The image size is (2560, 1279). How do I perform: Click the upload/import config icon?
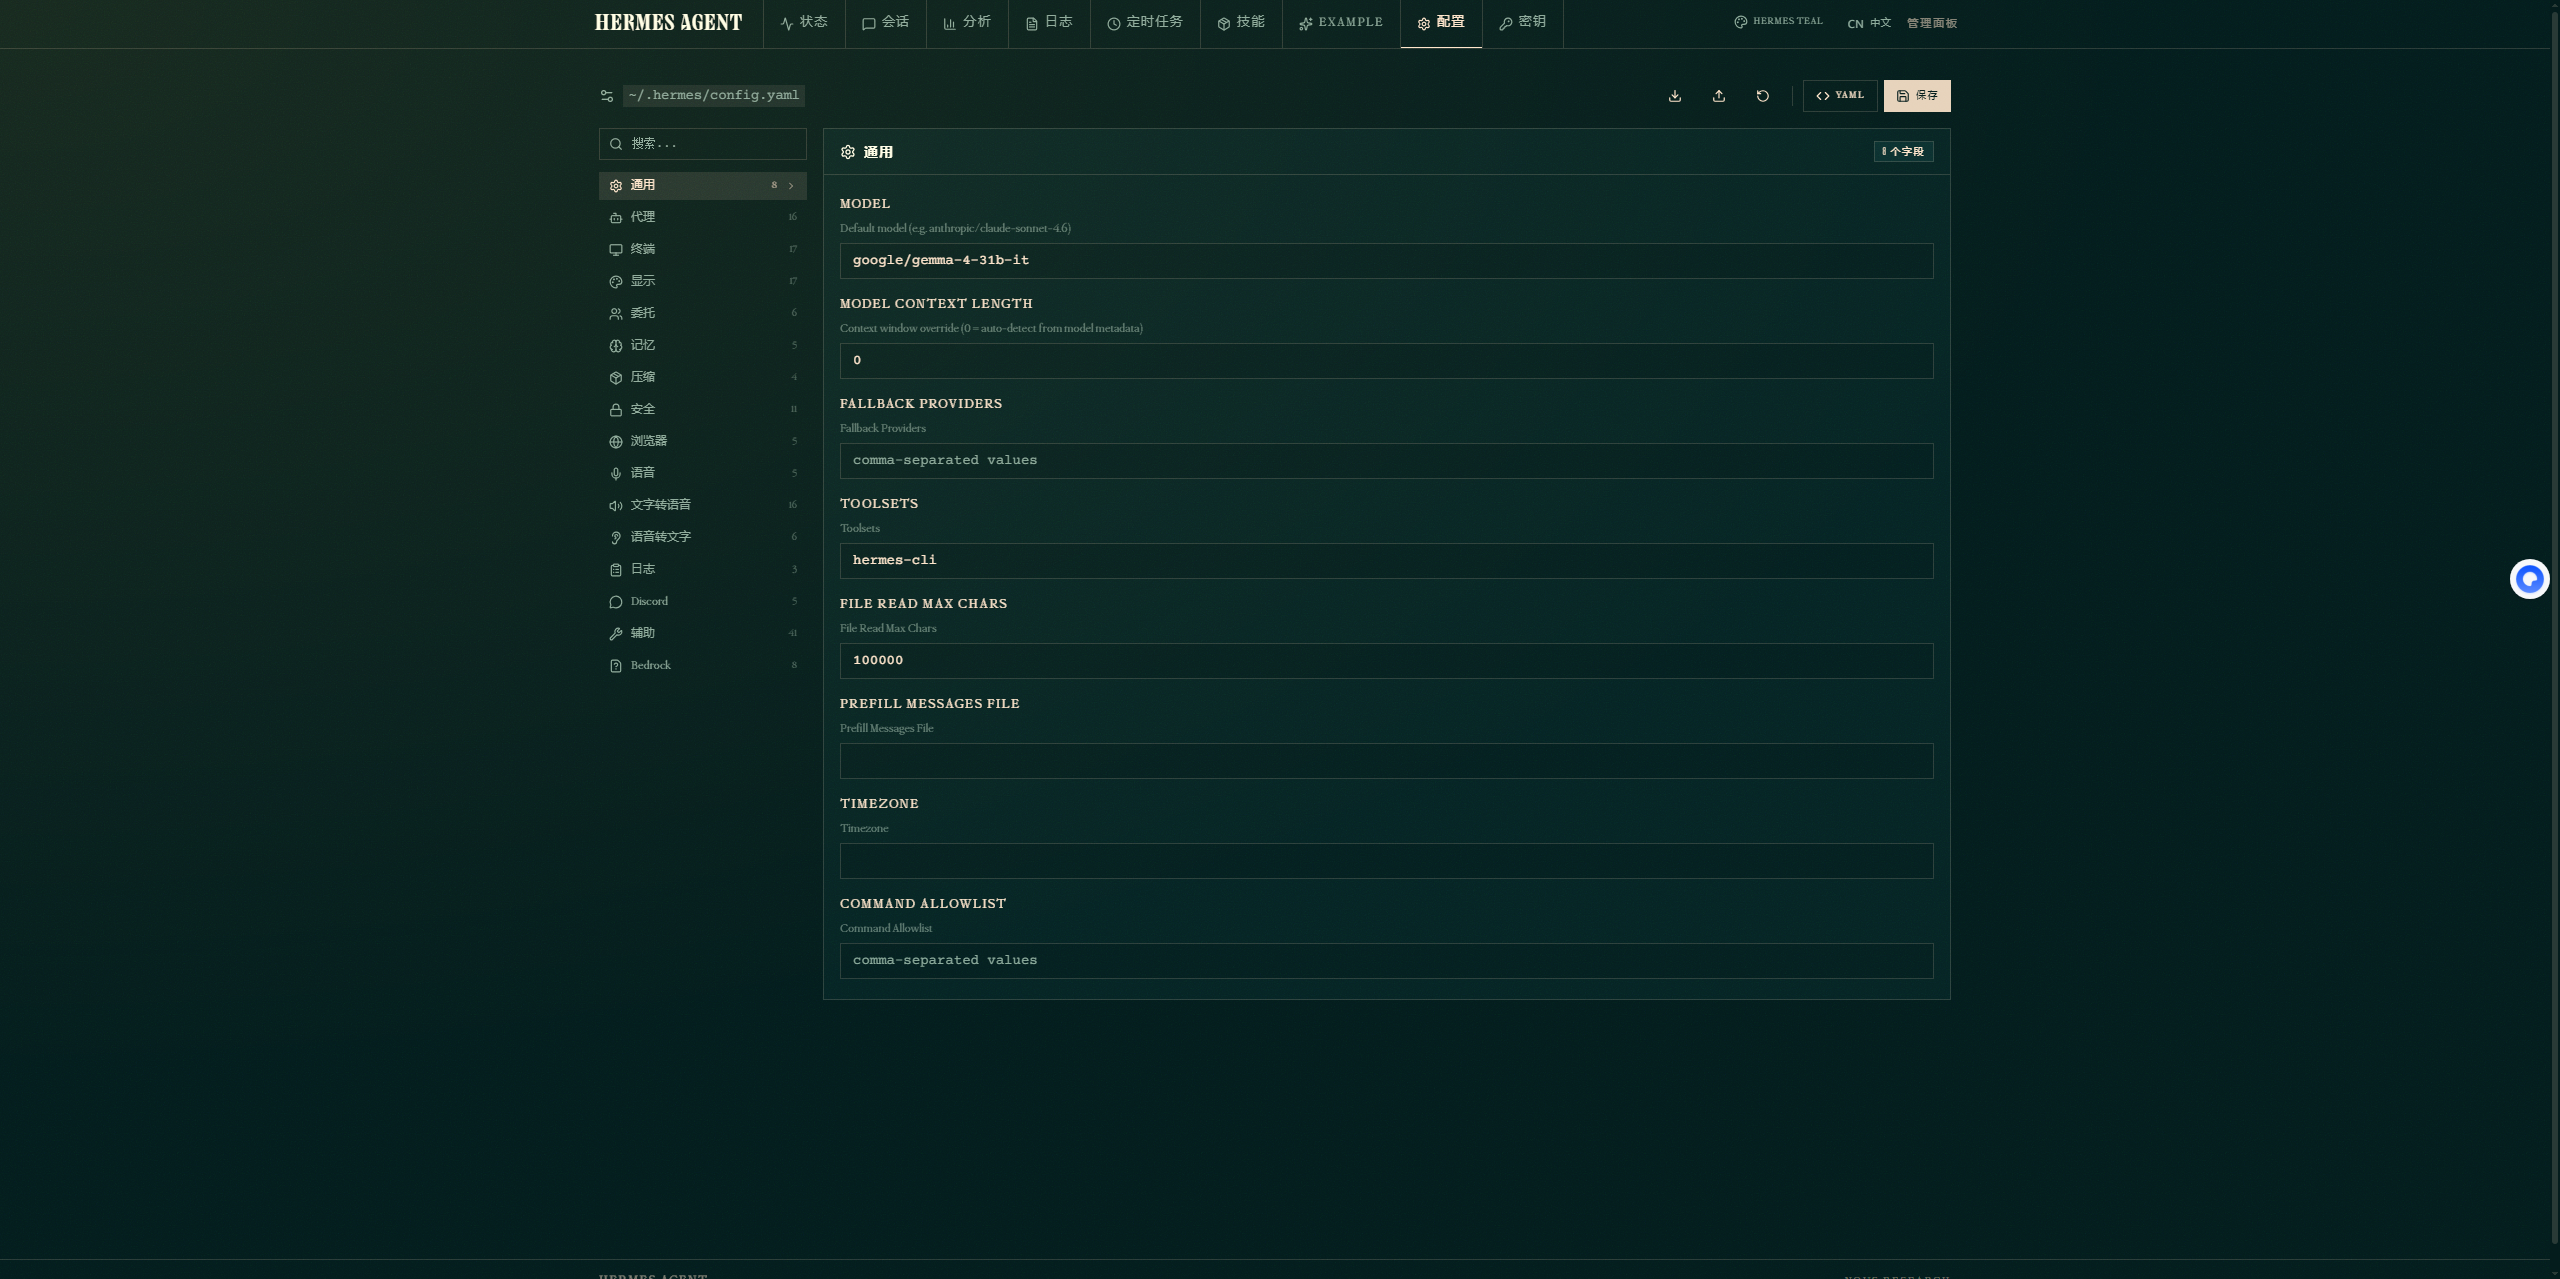1719,96
